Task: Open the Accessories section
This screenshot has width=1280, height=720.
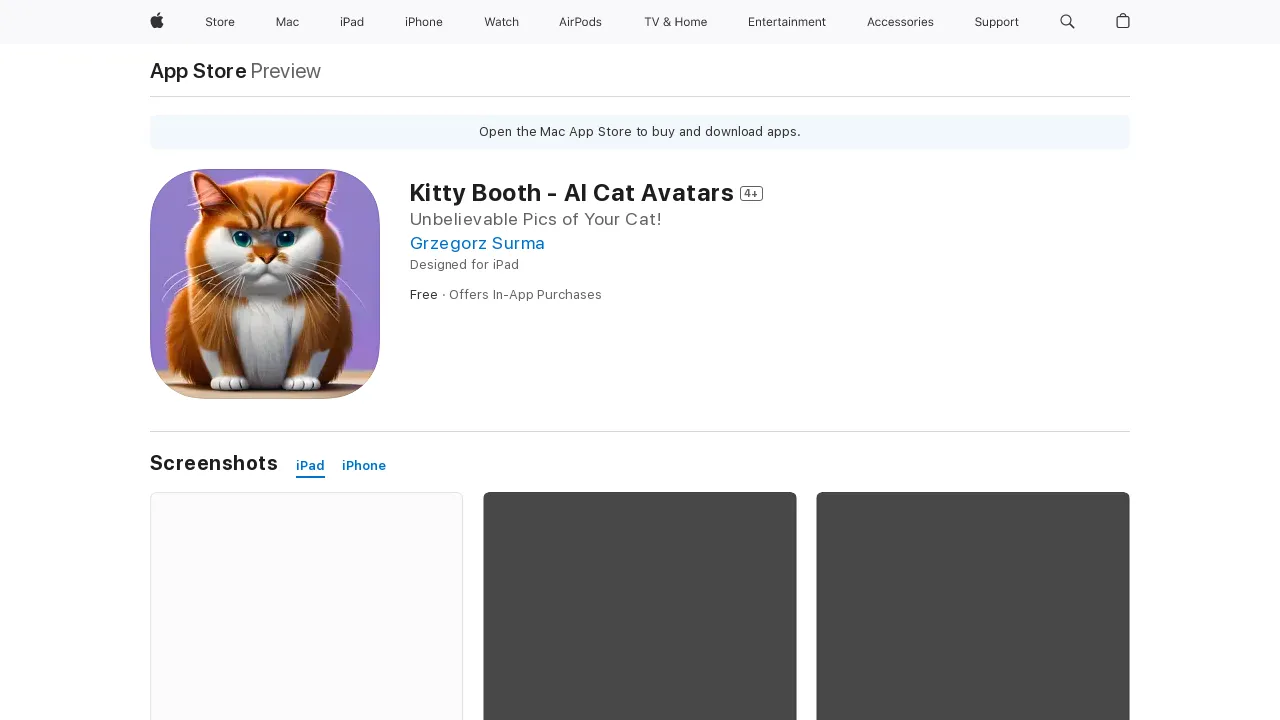Action: pyautogui.click(x=900, y=22)
